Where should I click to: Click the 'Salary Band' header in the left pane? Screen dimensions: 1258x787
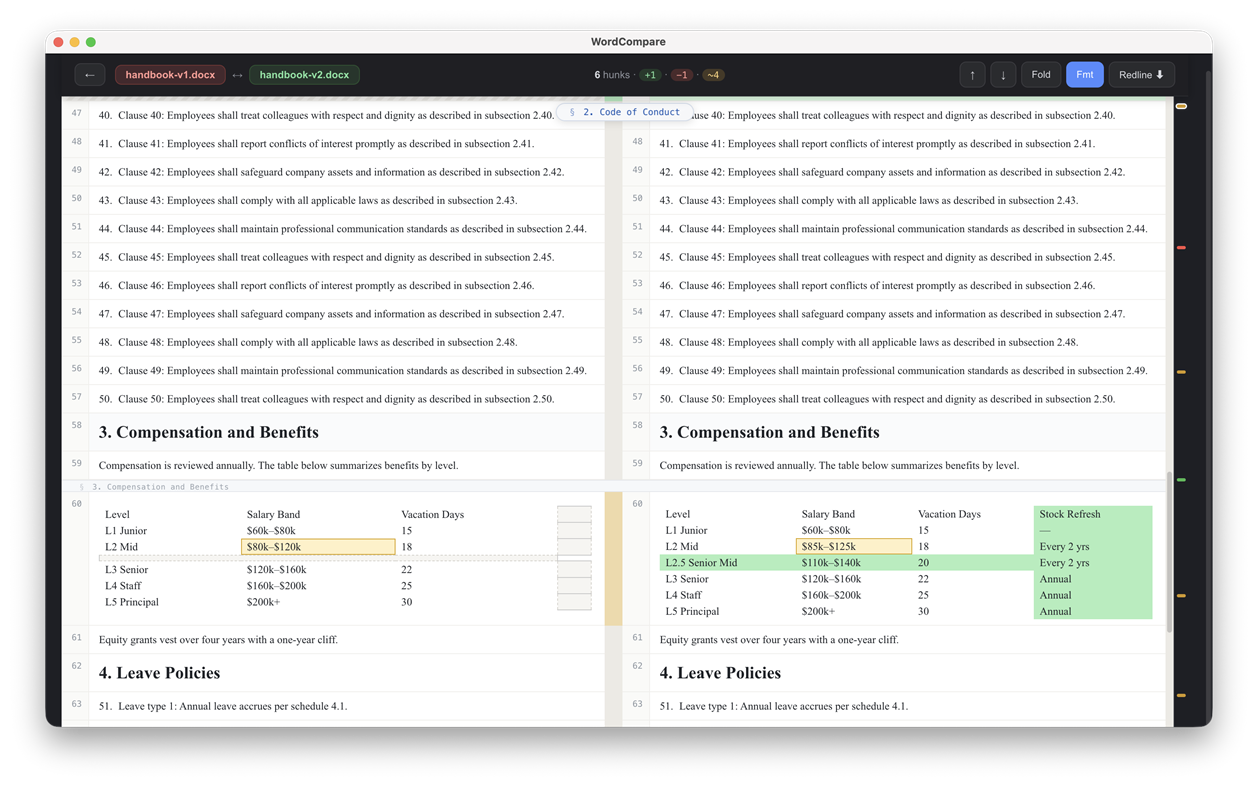[274, 515]
